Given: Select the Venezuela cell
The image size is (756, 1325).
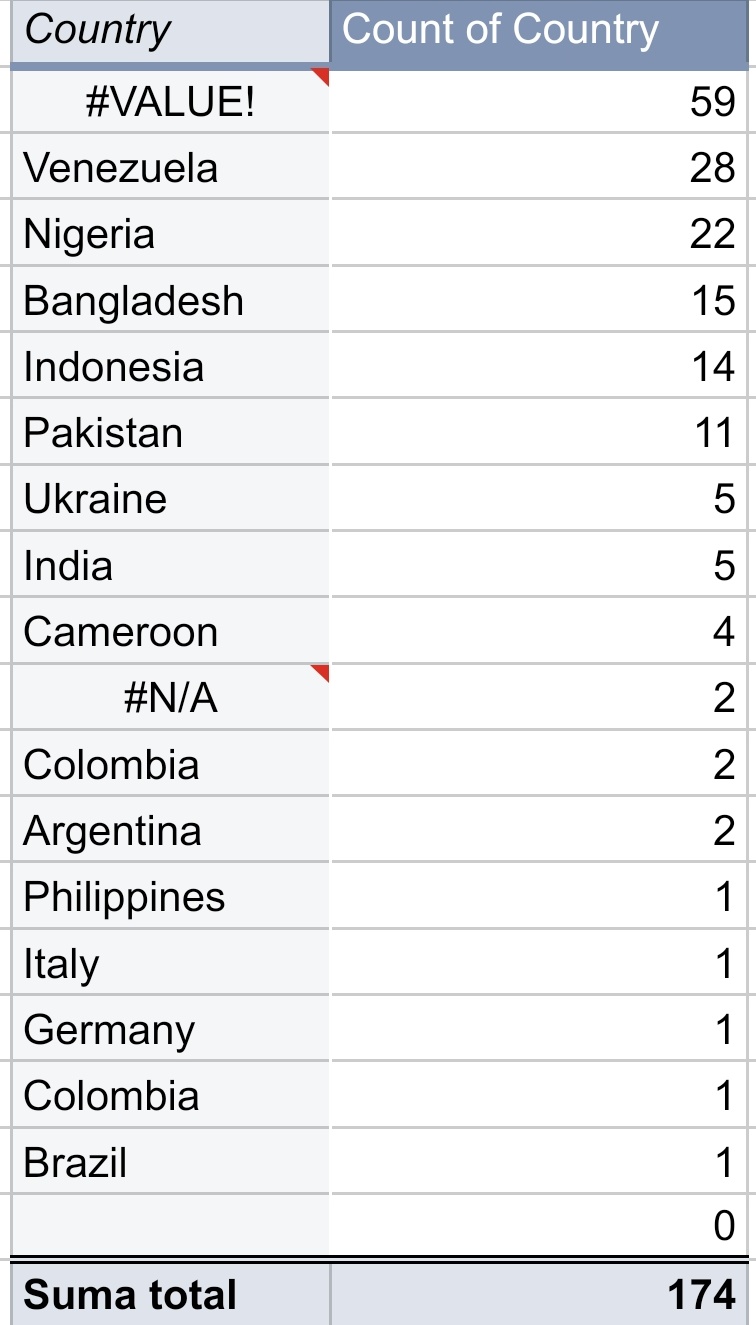Looking at the screenshot, I should pos(170,166).
